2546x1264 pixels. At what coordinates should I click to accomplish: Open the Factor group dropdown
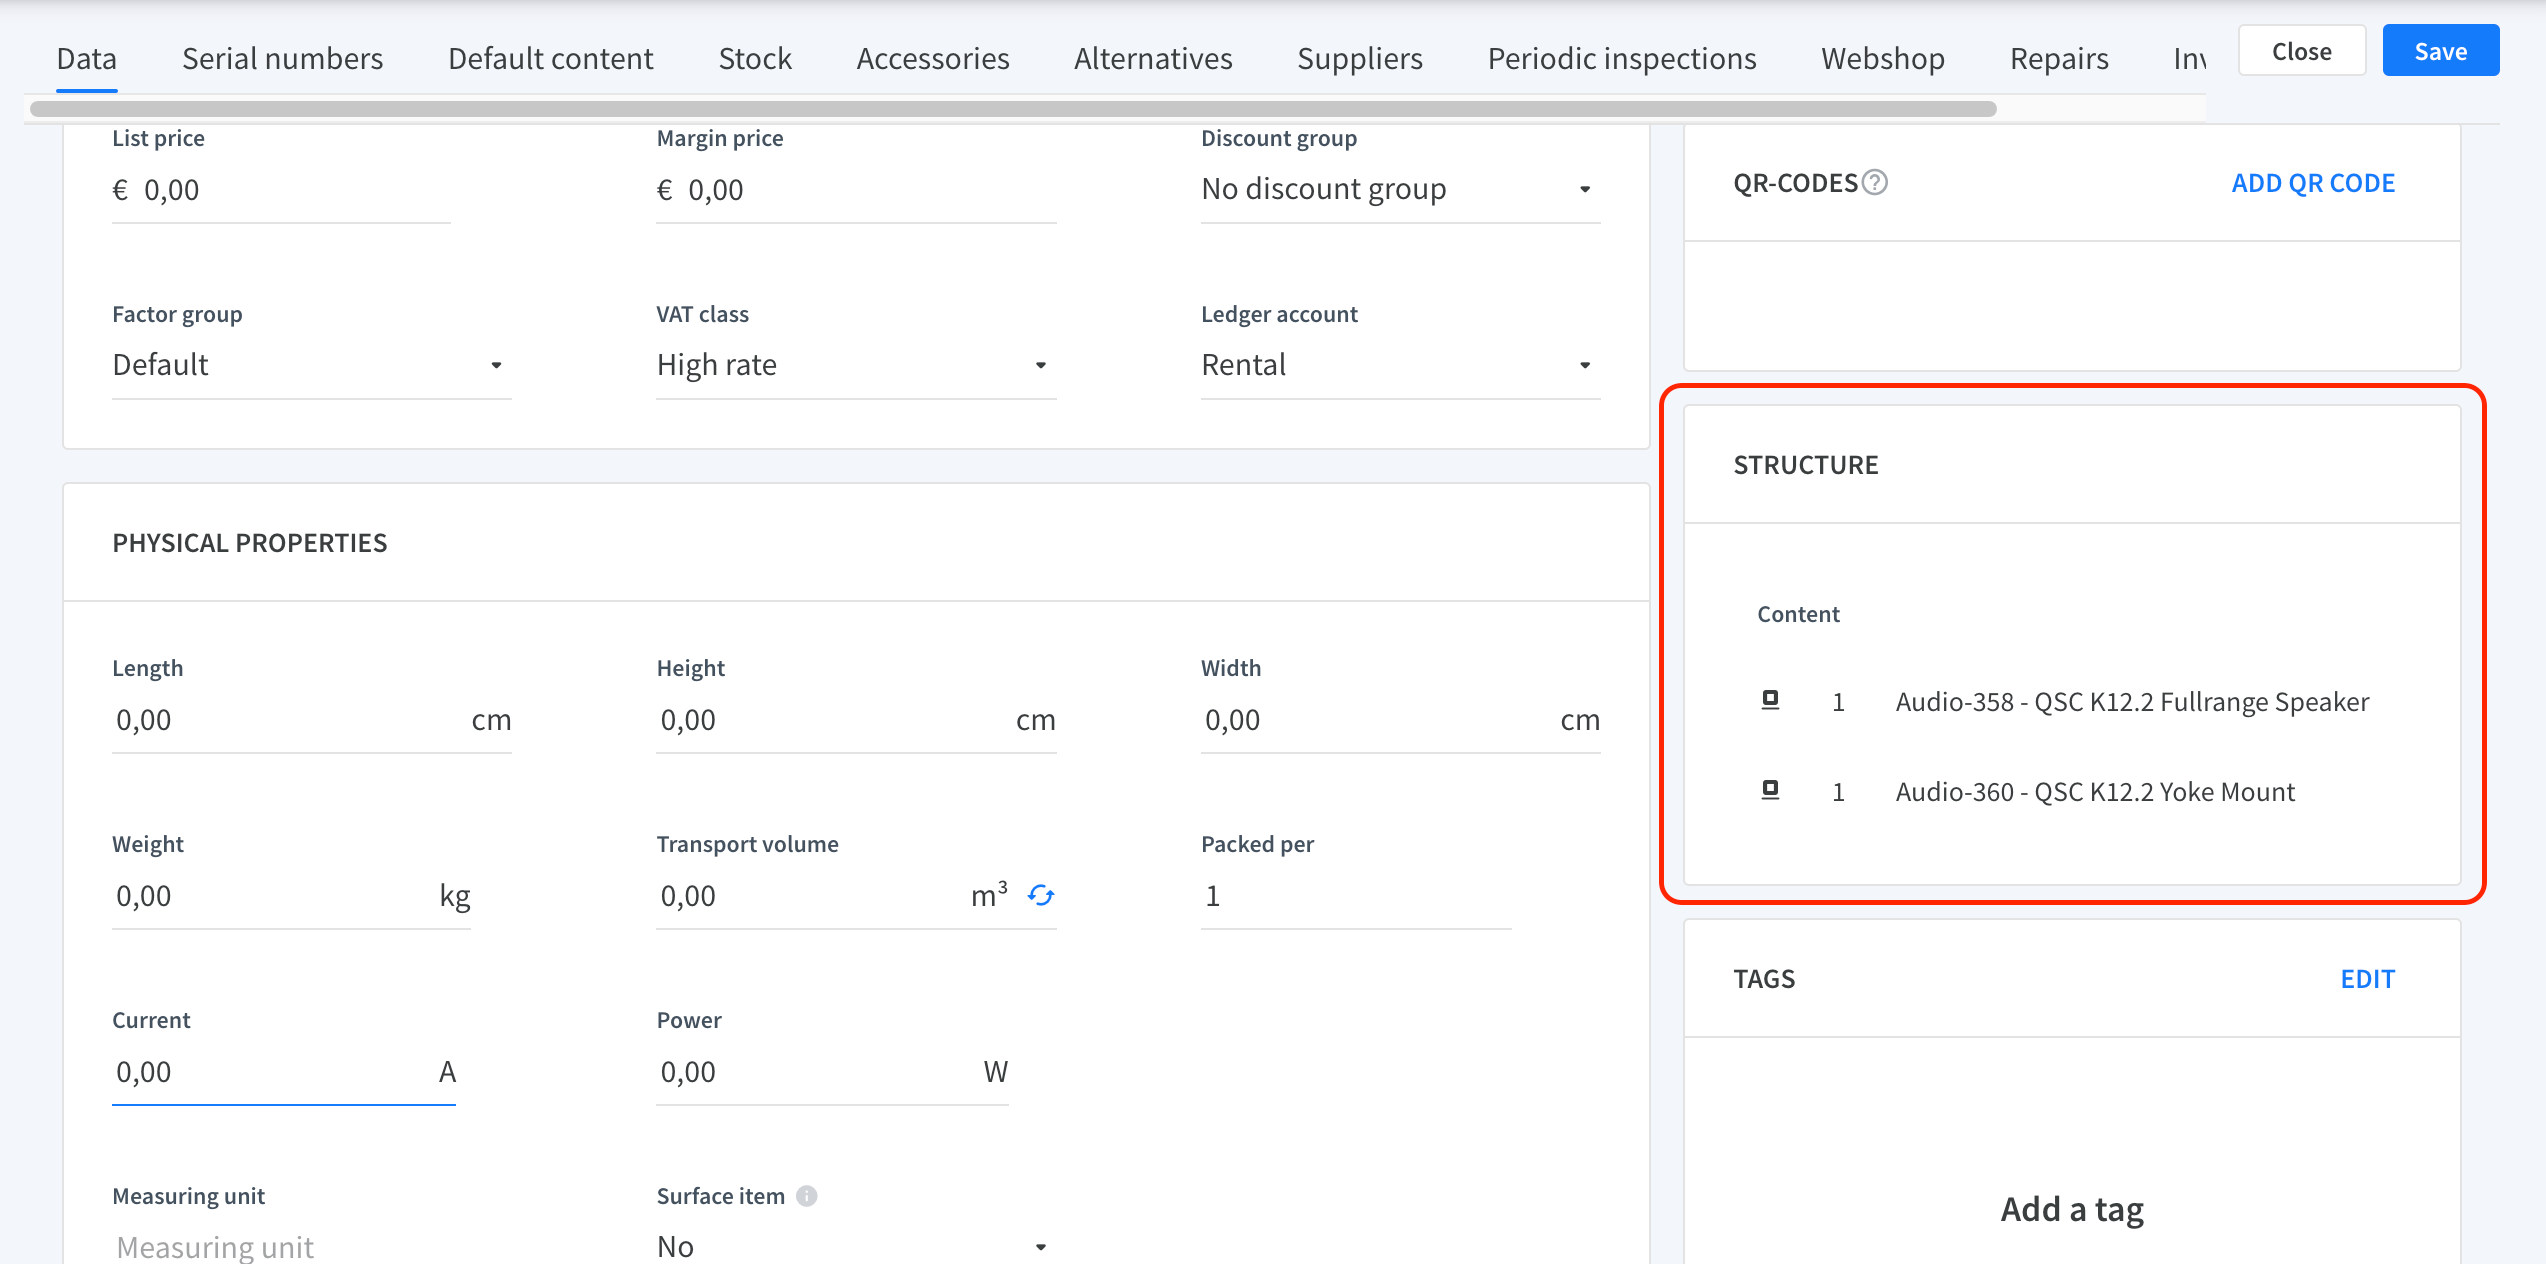coord(311,365)
